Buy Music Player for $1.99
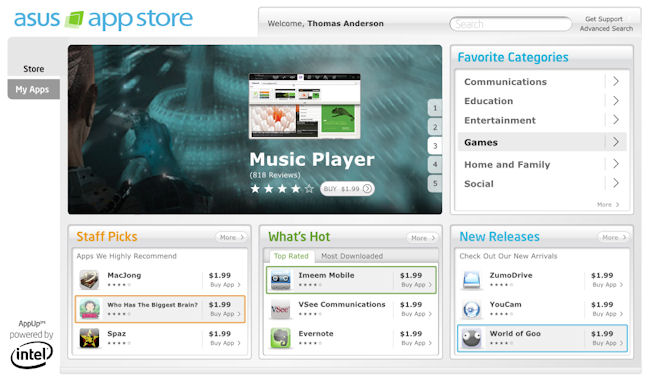 tap(347, 189)
